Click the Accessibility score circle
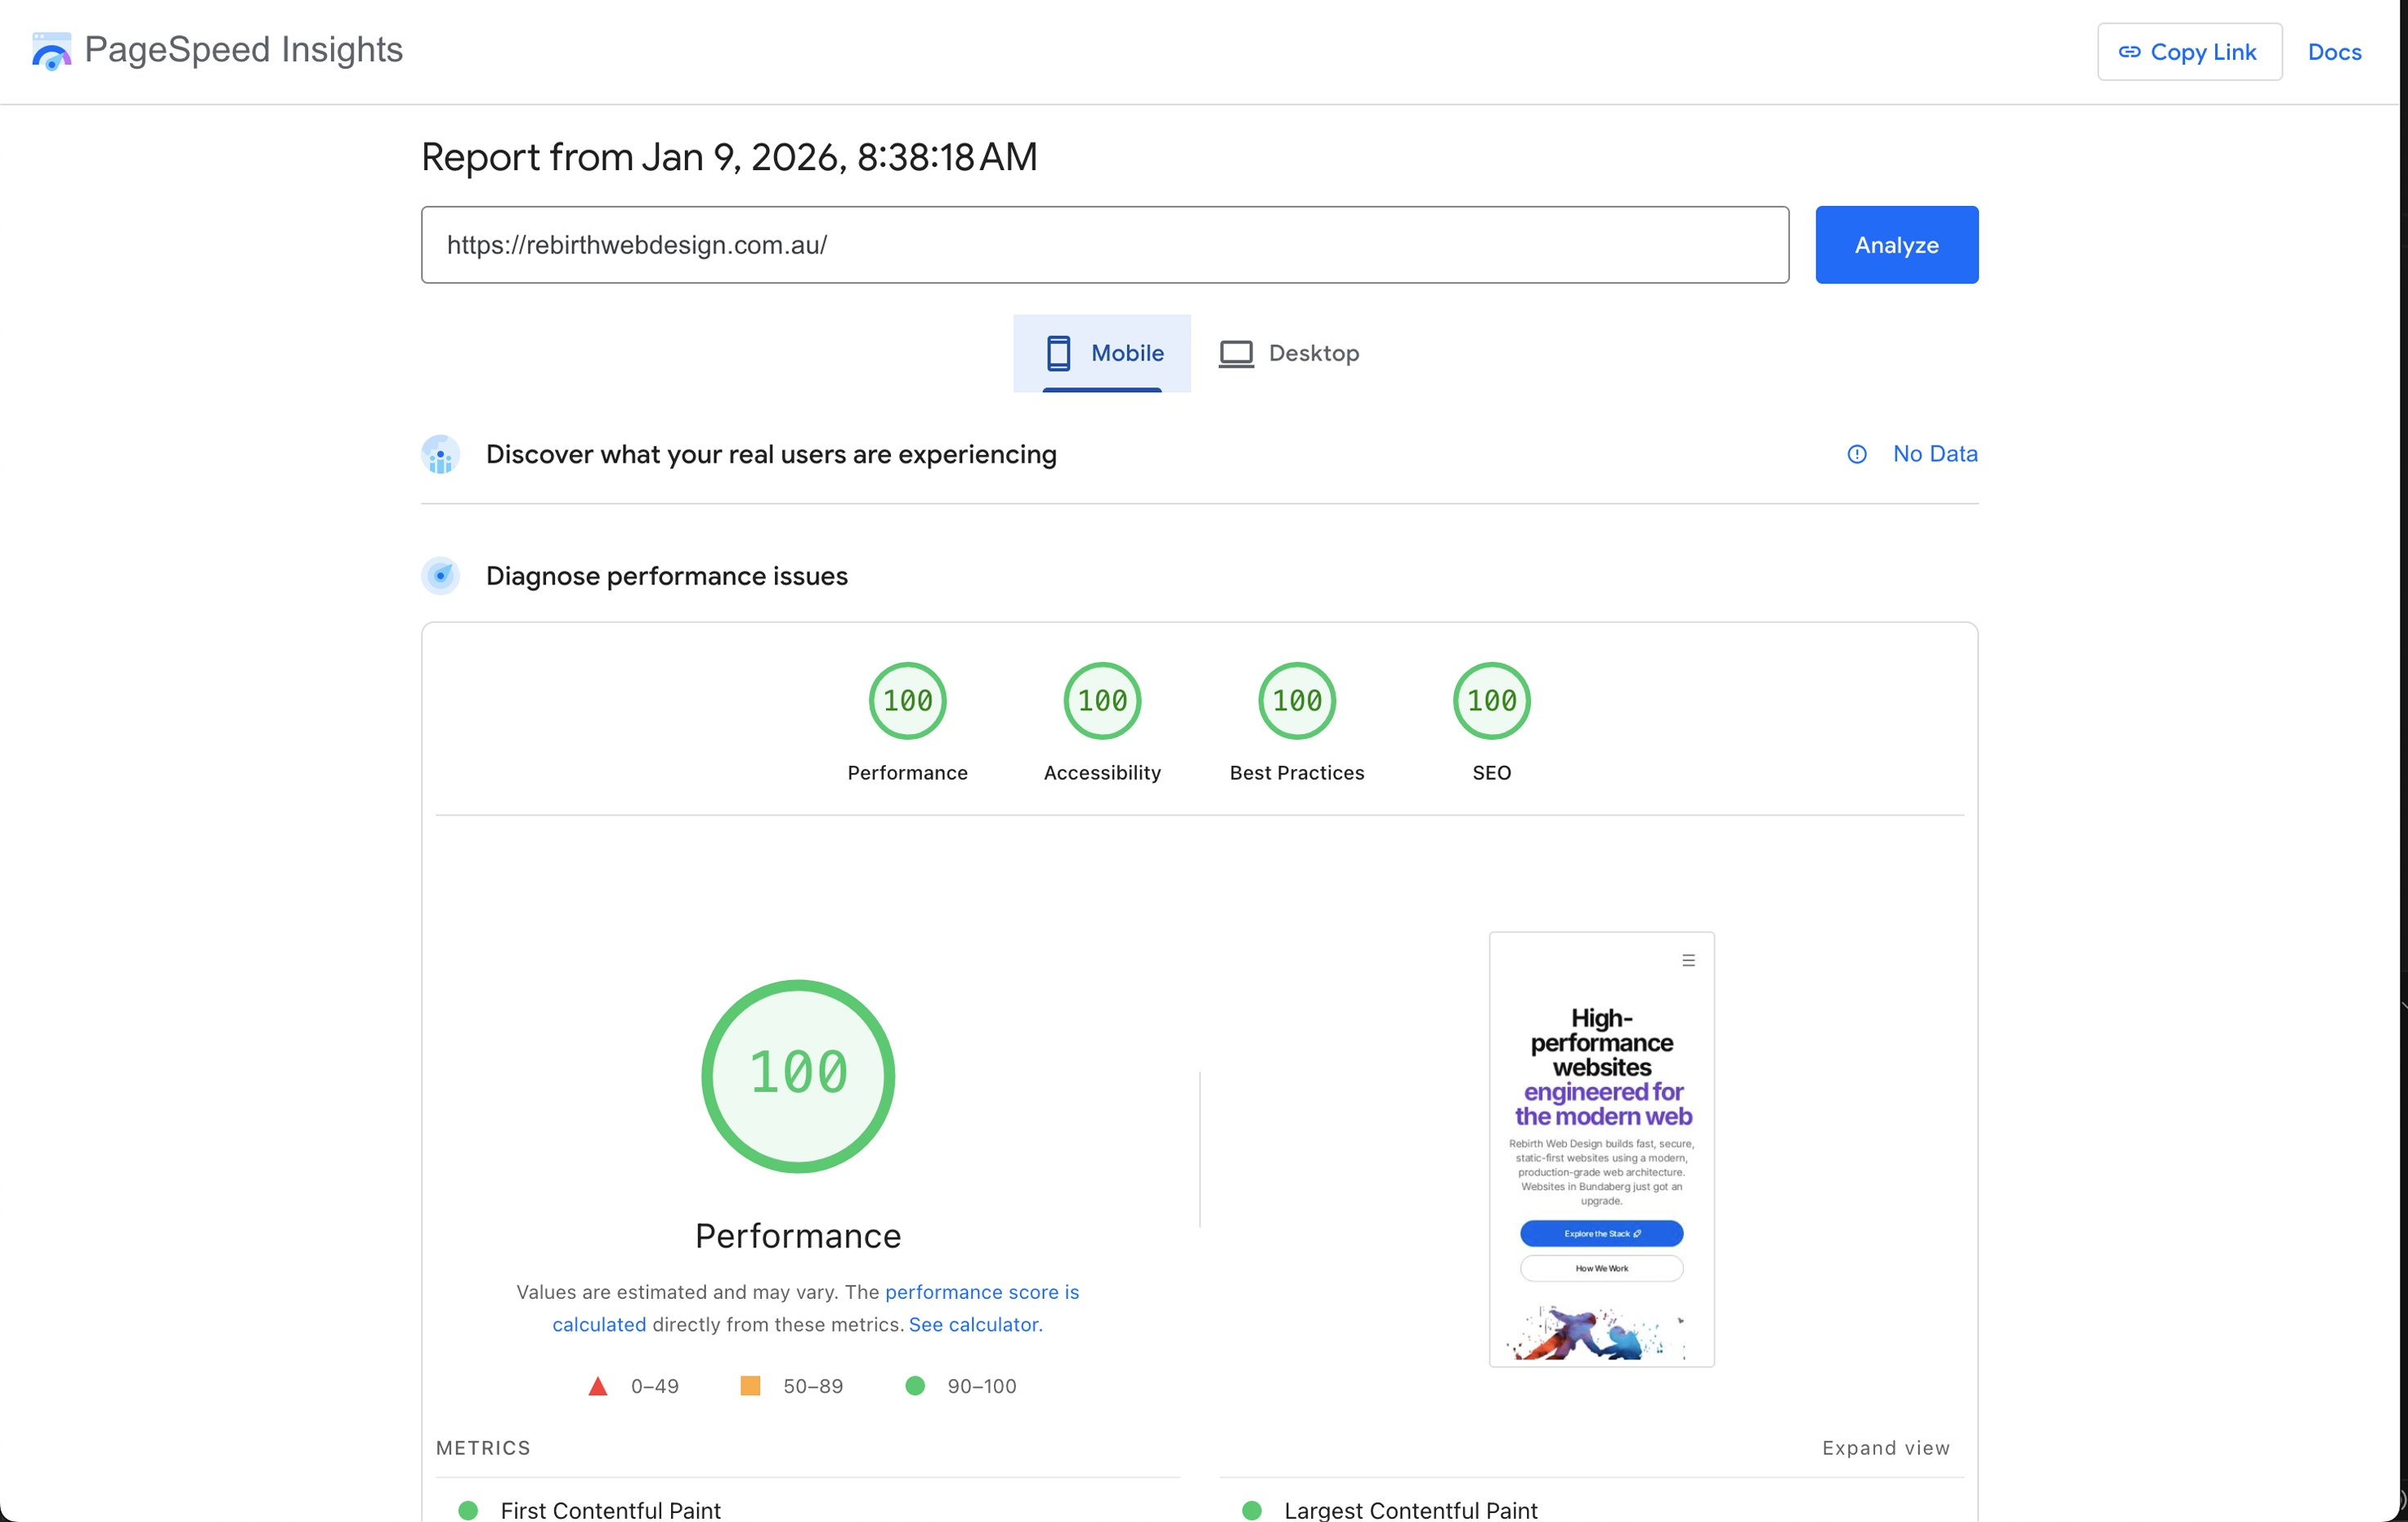2408x1522 pixels. (1101, 700)
